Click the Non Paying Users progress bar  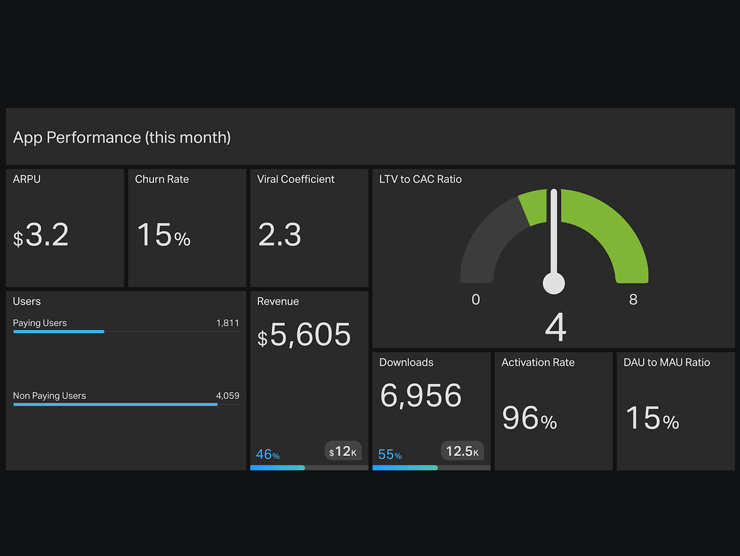[126, 404]
